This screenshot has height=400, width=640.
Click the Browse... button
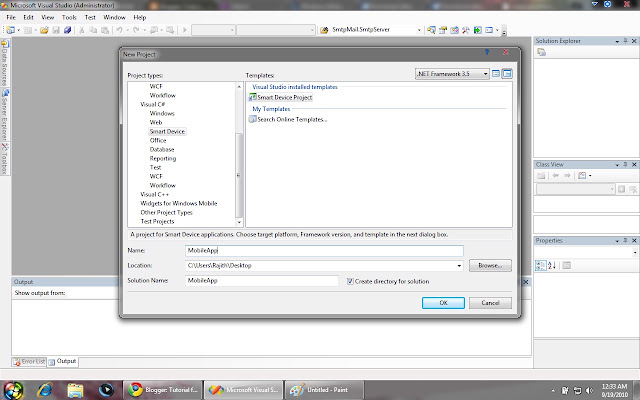click(x=490, y=265)
